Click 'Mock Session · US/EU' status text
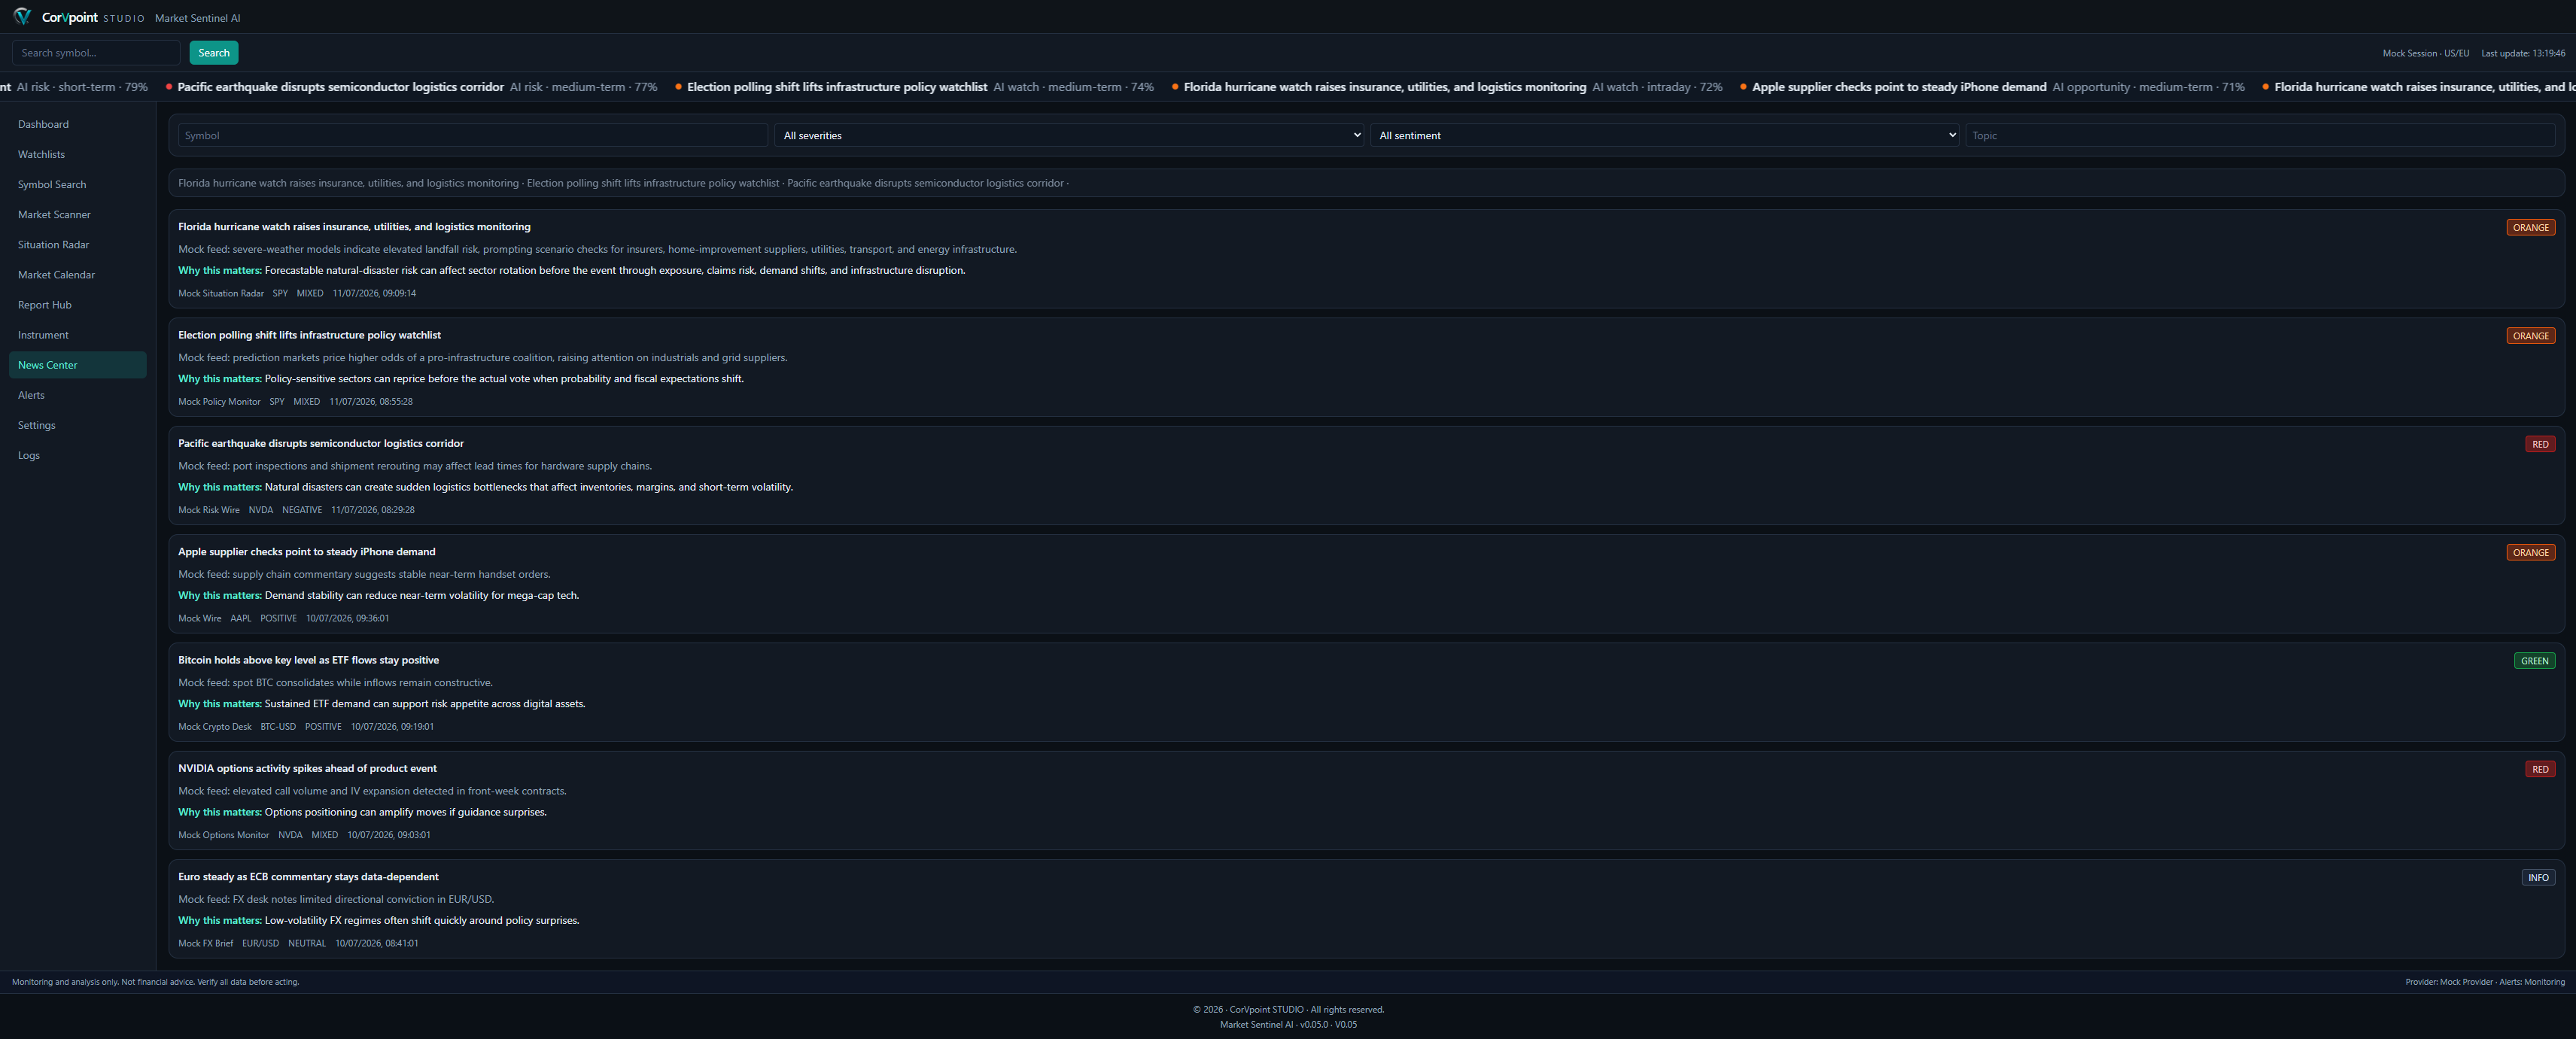This screenshot has width=2576, height=1039. pyautogui.click(x=2425, y=53)
